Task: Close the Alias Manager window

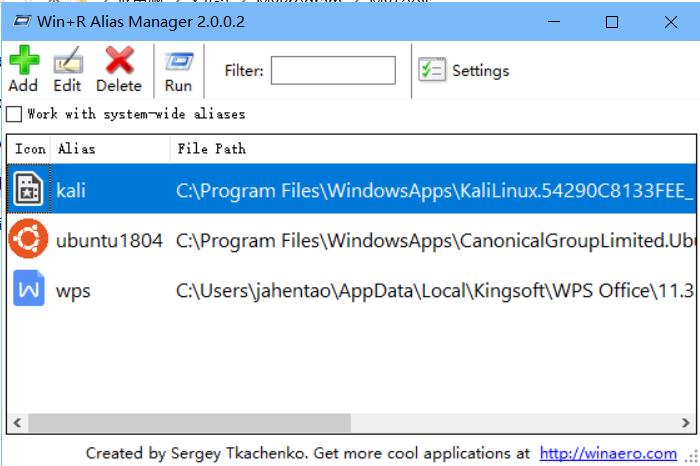Action: (671, 21)
